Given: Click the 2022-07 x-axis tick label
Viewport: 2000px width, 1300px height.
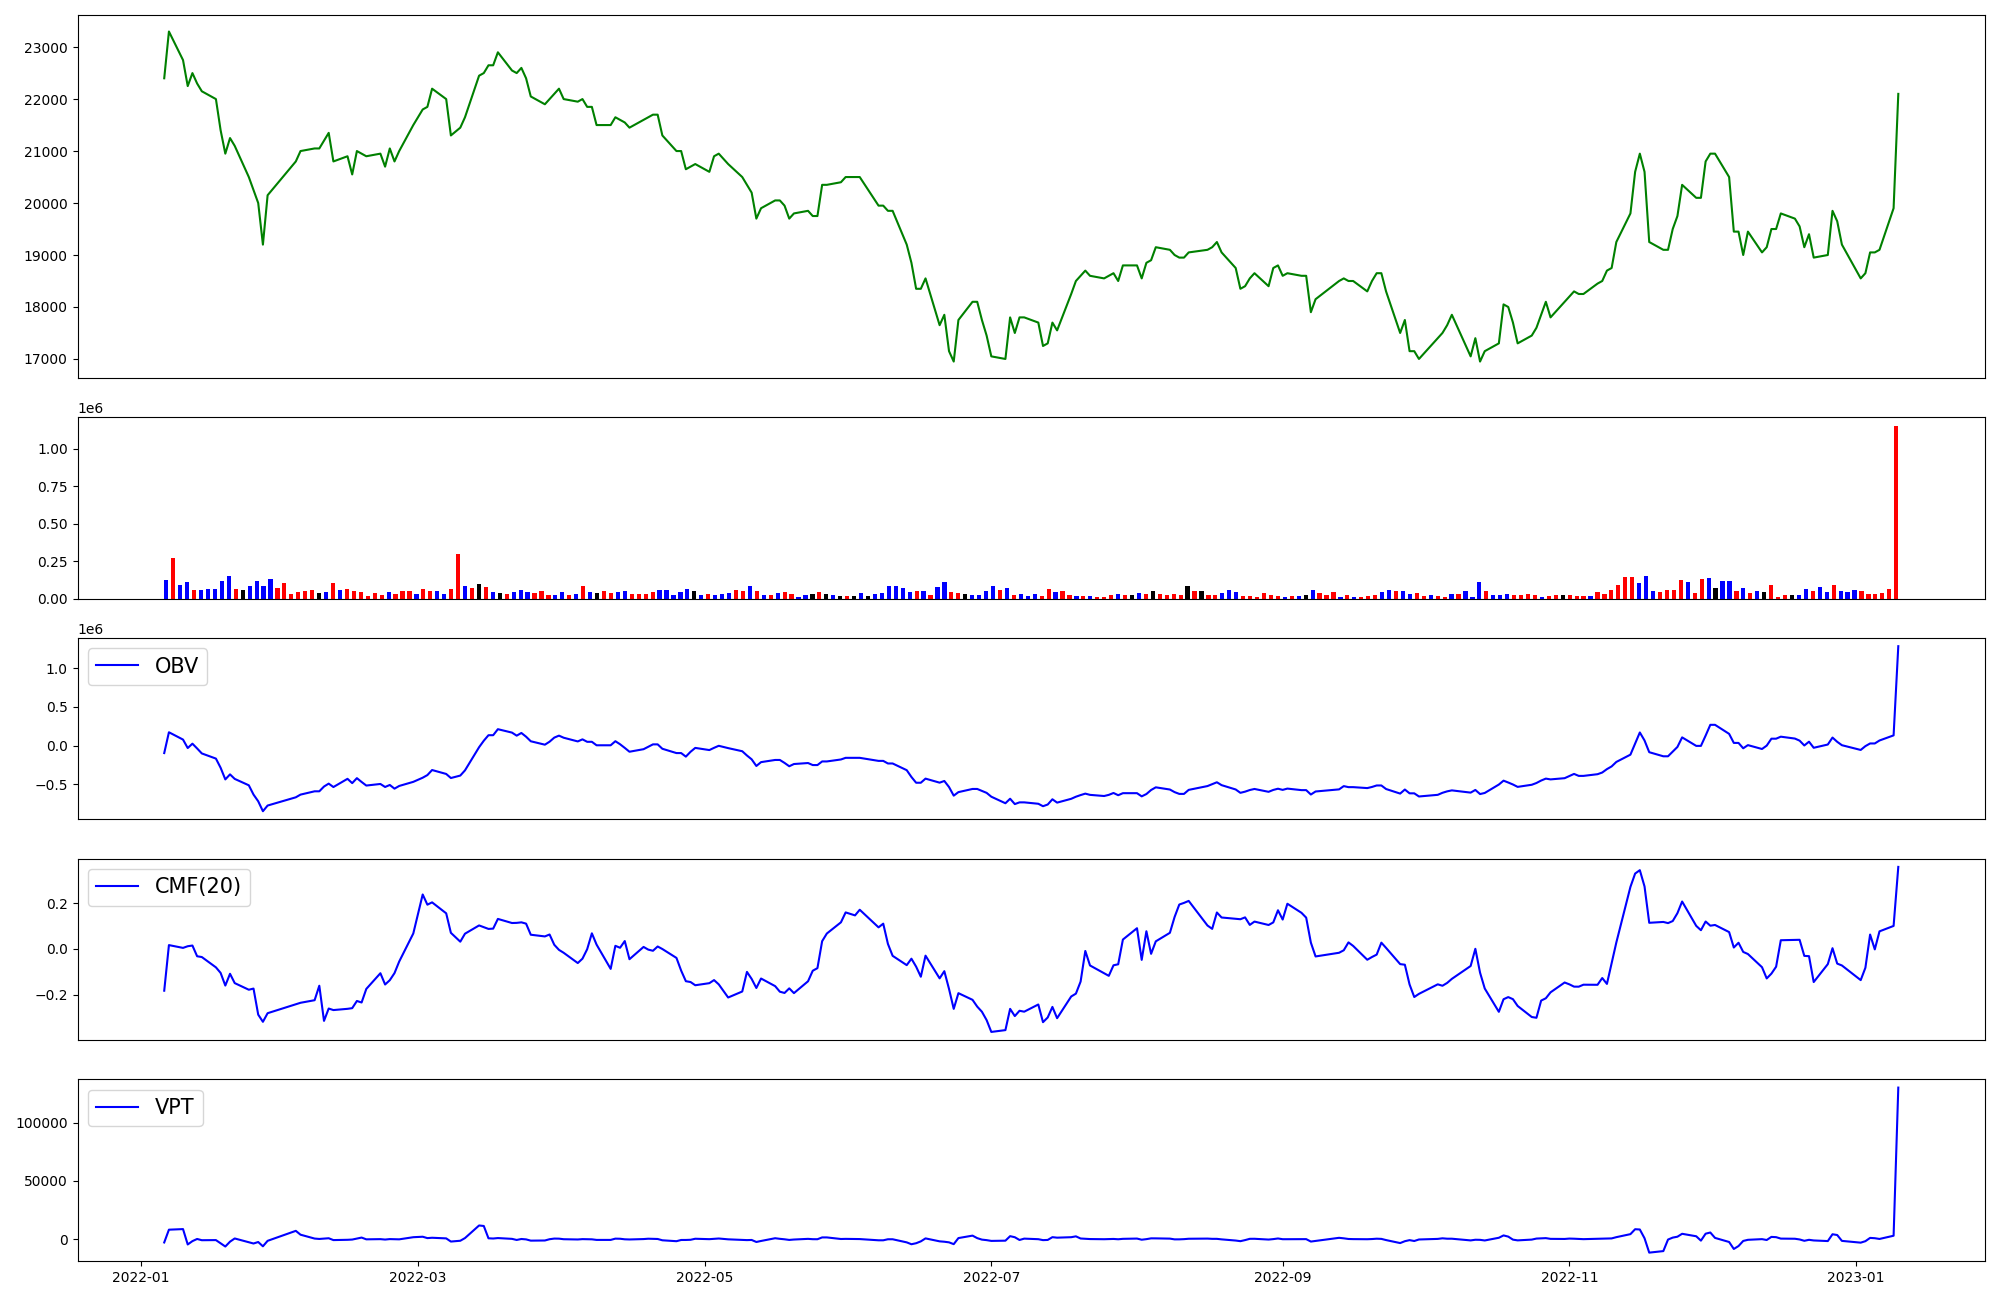Looking at the screenshot, I should pos(991,1277).
